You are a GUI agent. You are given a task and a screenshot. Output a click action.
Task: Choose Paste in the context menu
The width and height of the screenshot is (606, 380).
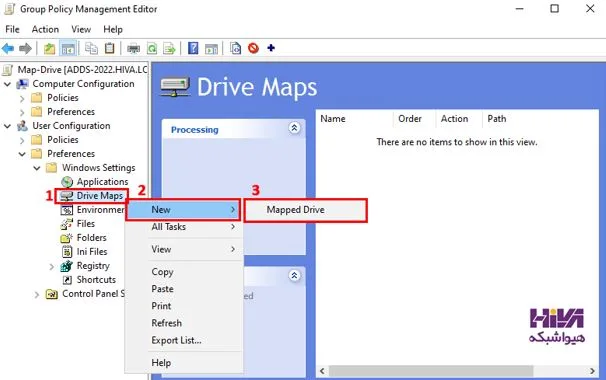tap(184, 289)
